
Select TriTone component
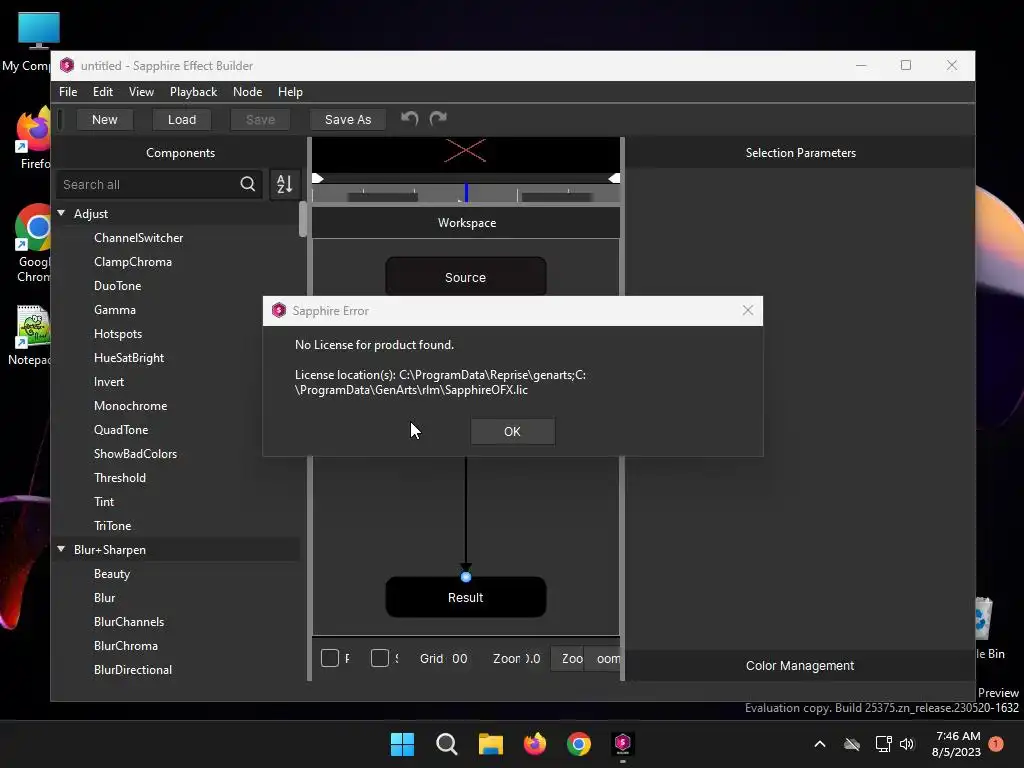coord(112,526)
